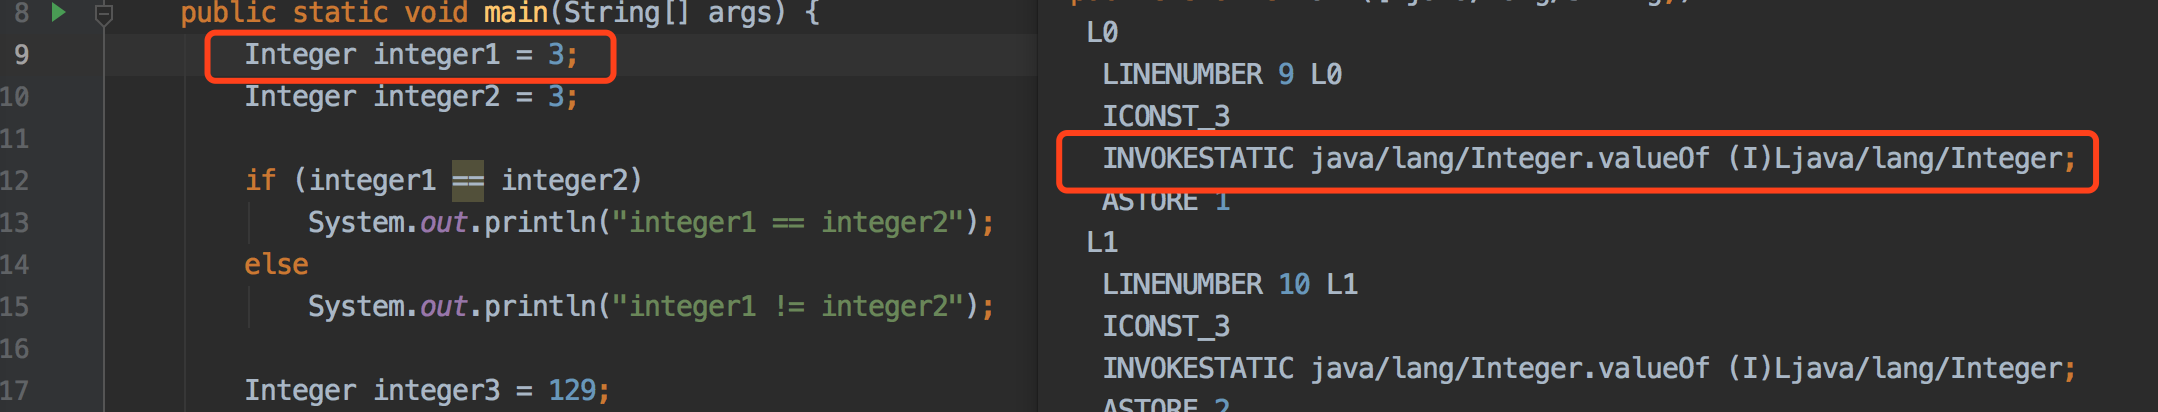Click the green Run gutter arrow

58,13
